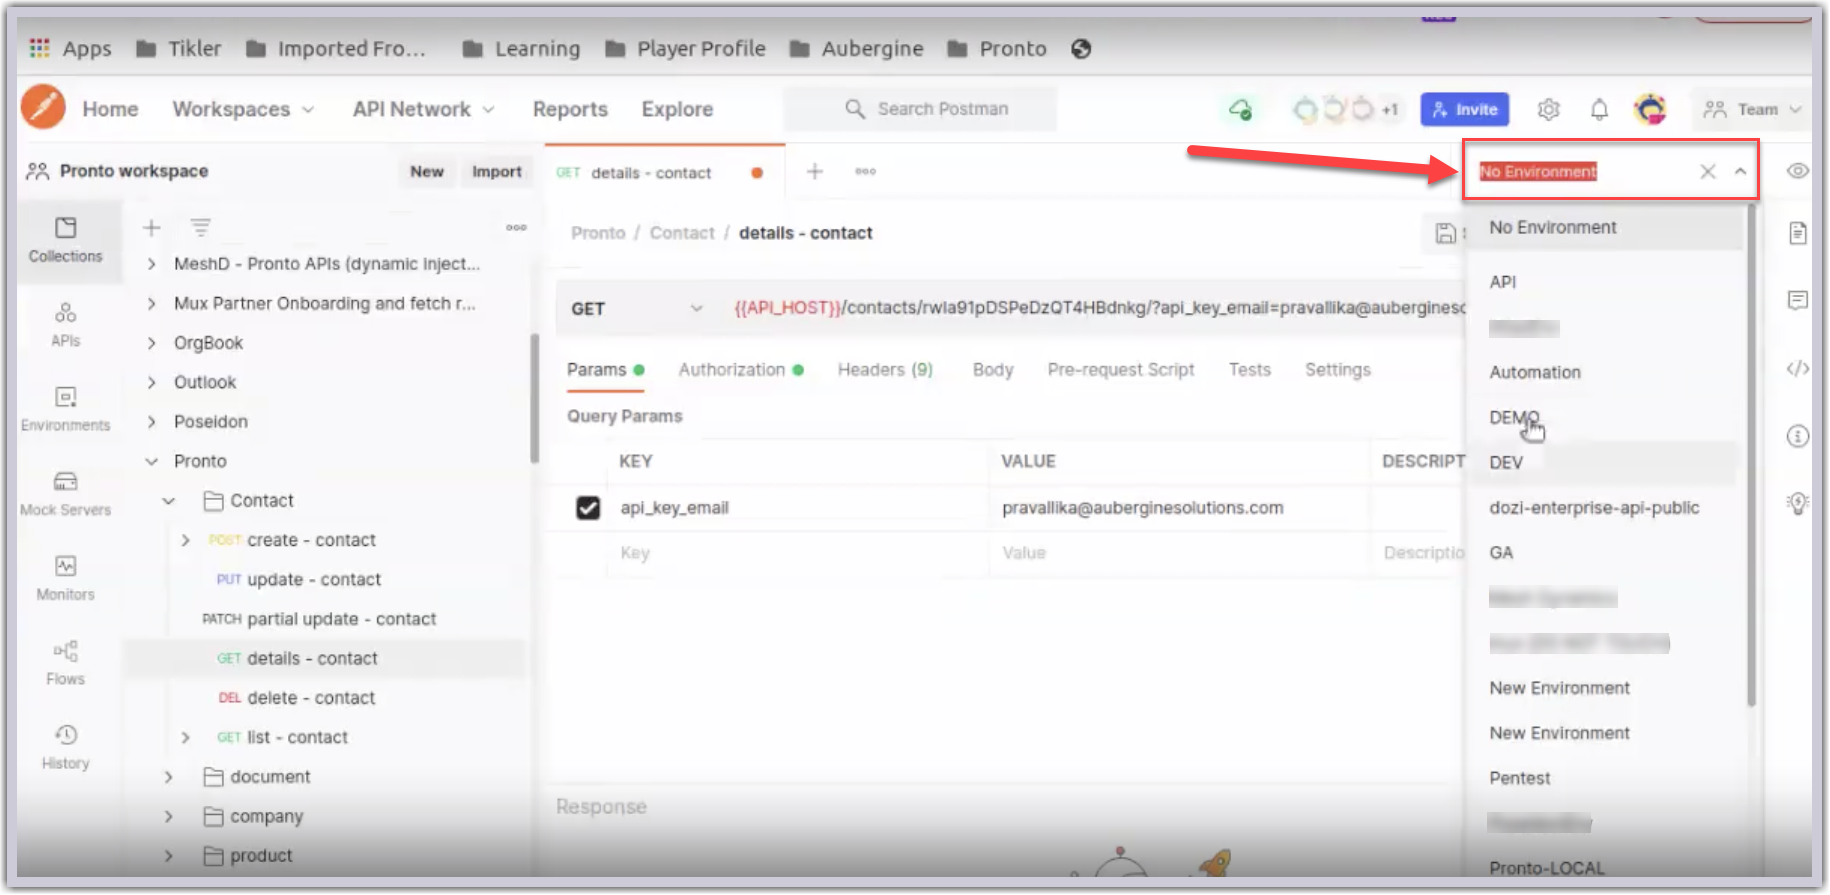
Task: Switch to the Params tab
Action: click(605, 370)
